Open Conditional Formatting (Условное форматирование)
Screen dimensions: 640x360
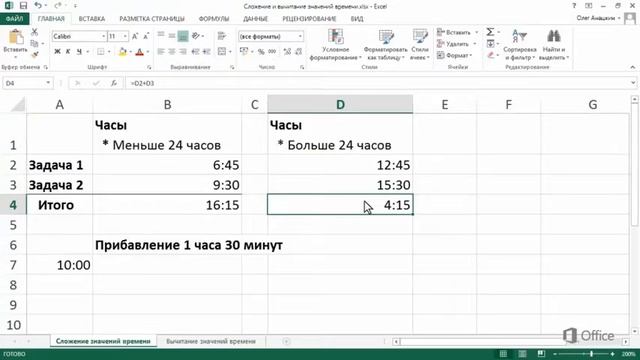pyautogui.click(x=336, y=45)
